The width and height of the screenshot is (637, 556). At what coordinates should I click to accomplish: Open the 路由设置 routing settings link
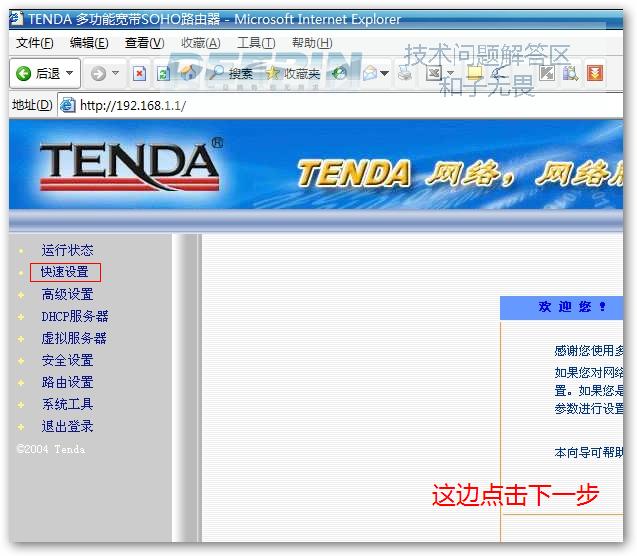point(67,382)
